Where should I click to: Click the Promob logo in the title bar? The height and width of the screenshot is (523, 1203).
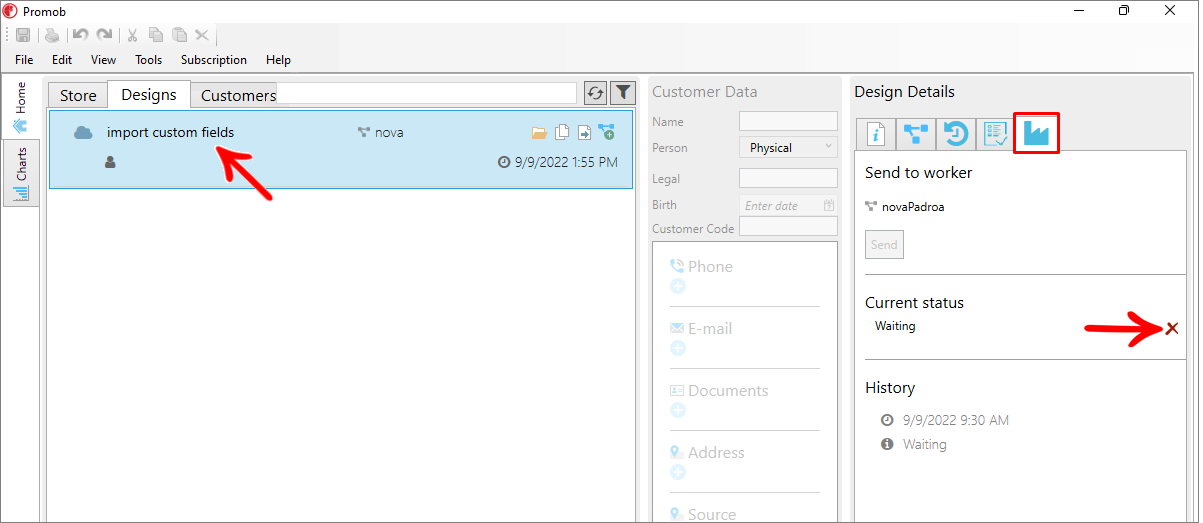(x=10, y=11)
